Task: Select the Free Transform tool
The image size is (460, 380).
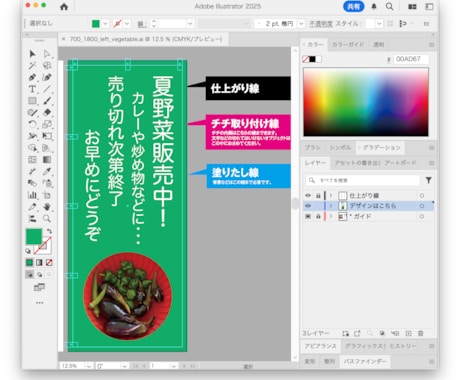Action: tap(47, 136)
